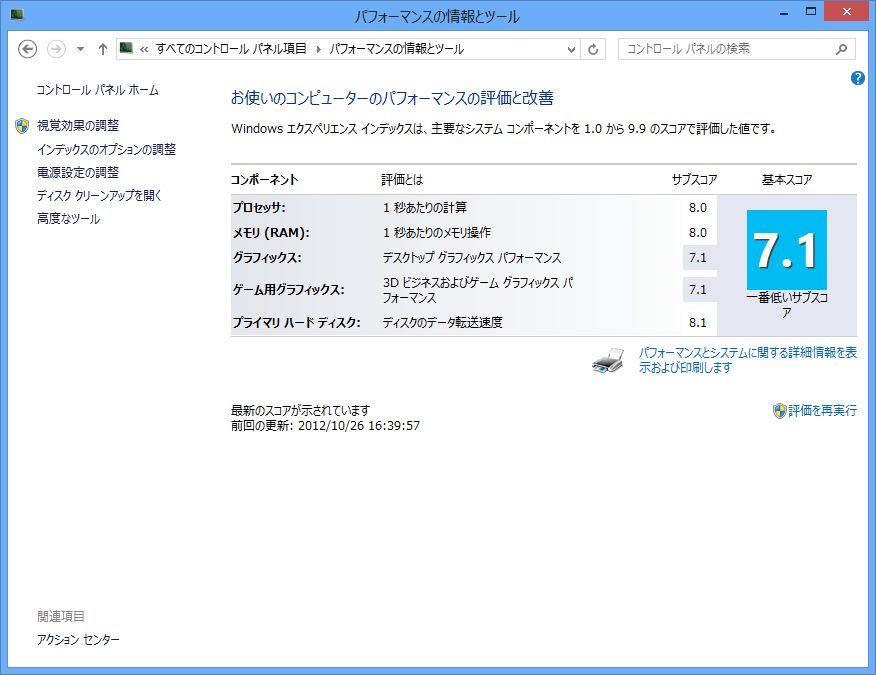Screen dimensions: 876x675
Task: Click shield icon next to 評価を再実行
Action: click(x=779, y=411)
